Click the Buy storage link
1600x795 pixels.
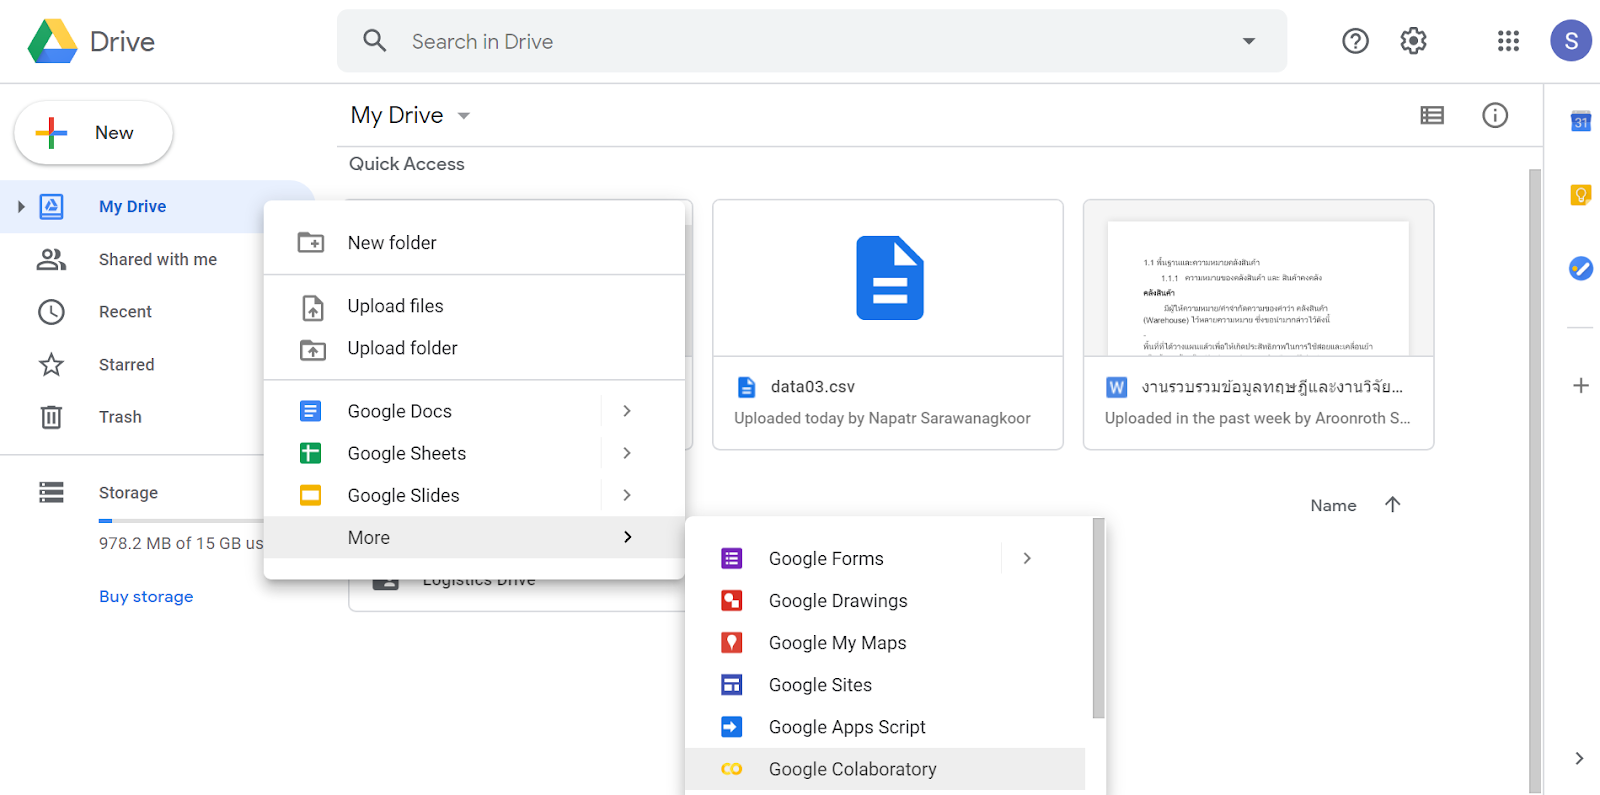146,597
